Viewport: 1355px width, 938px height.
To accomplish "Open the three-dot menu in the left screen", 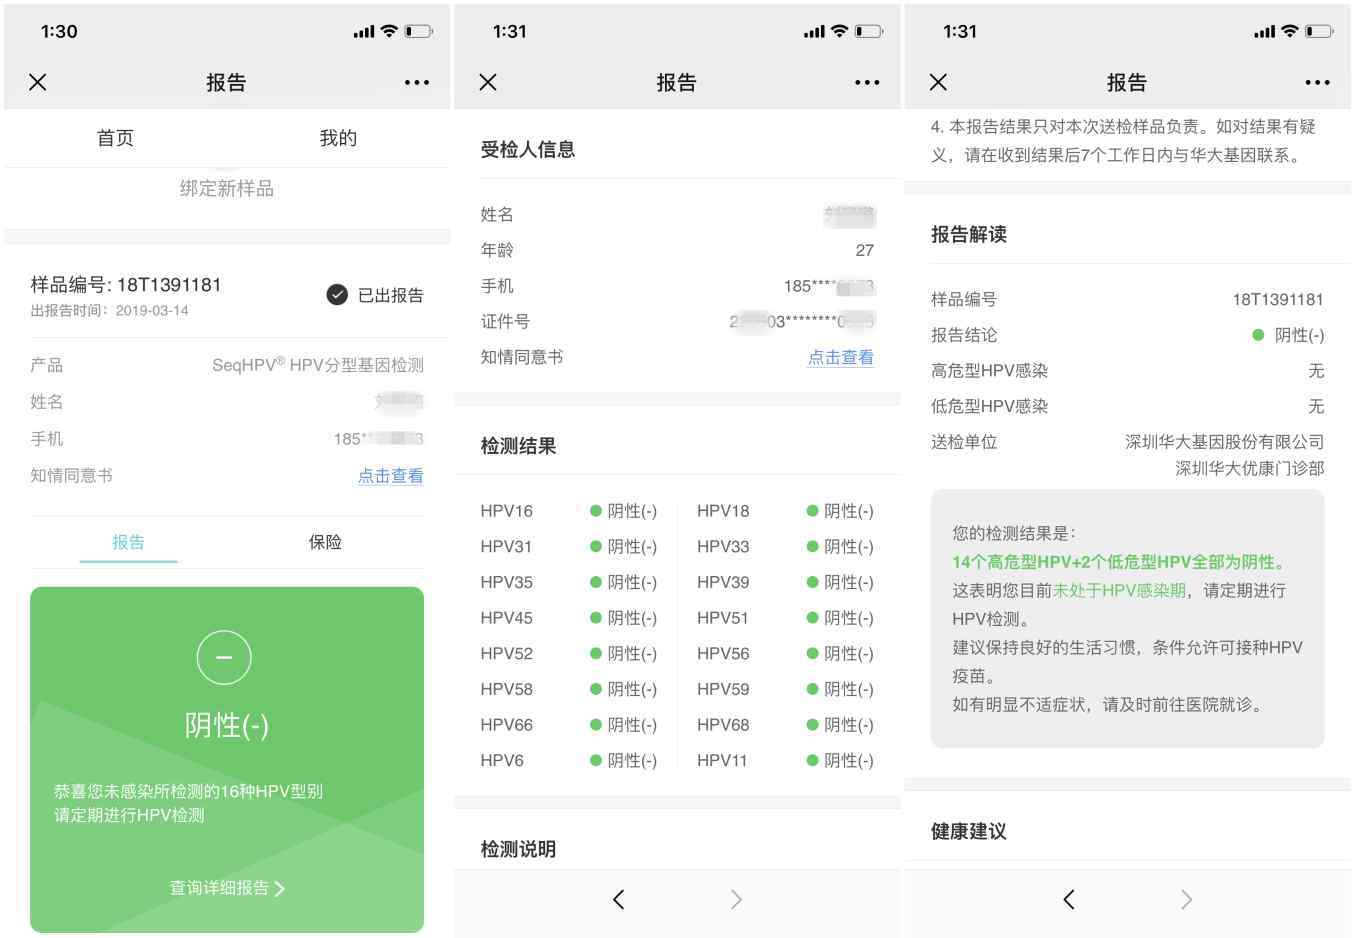I will [x=417, y=83].
